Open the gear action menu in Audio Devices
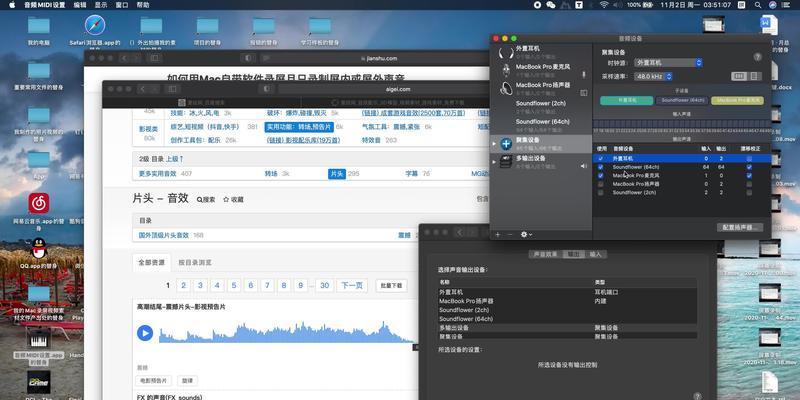 [x=526, y=234]
